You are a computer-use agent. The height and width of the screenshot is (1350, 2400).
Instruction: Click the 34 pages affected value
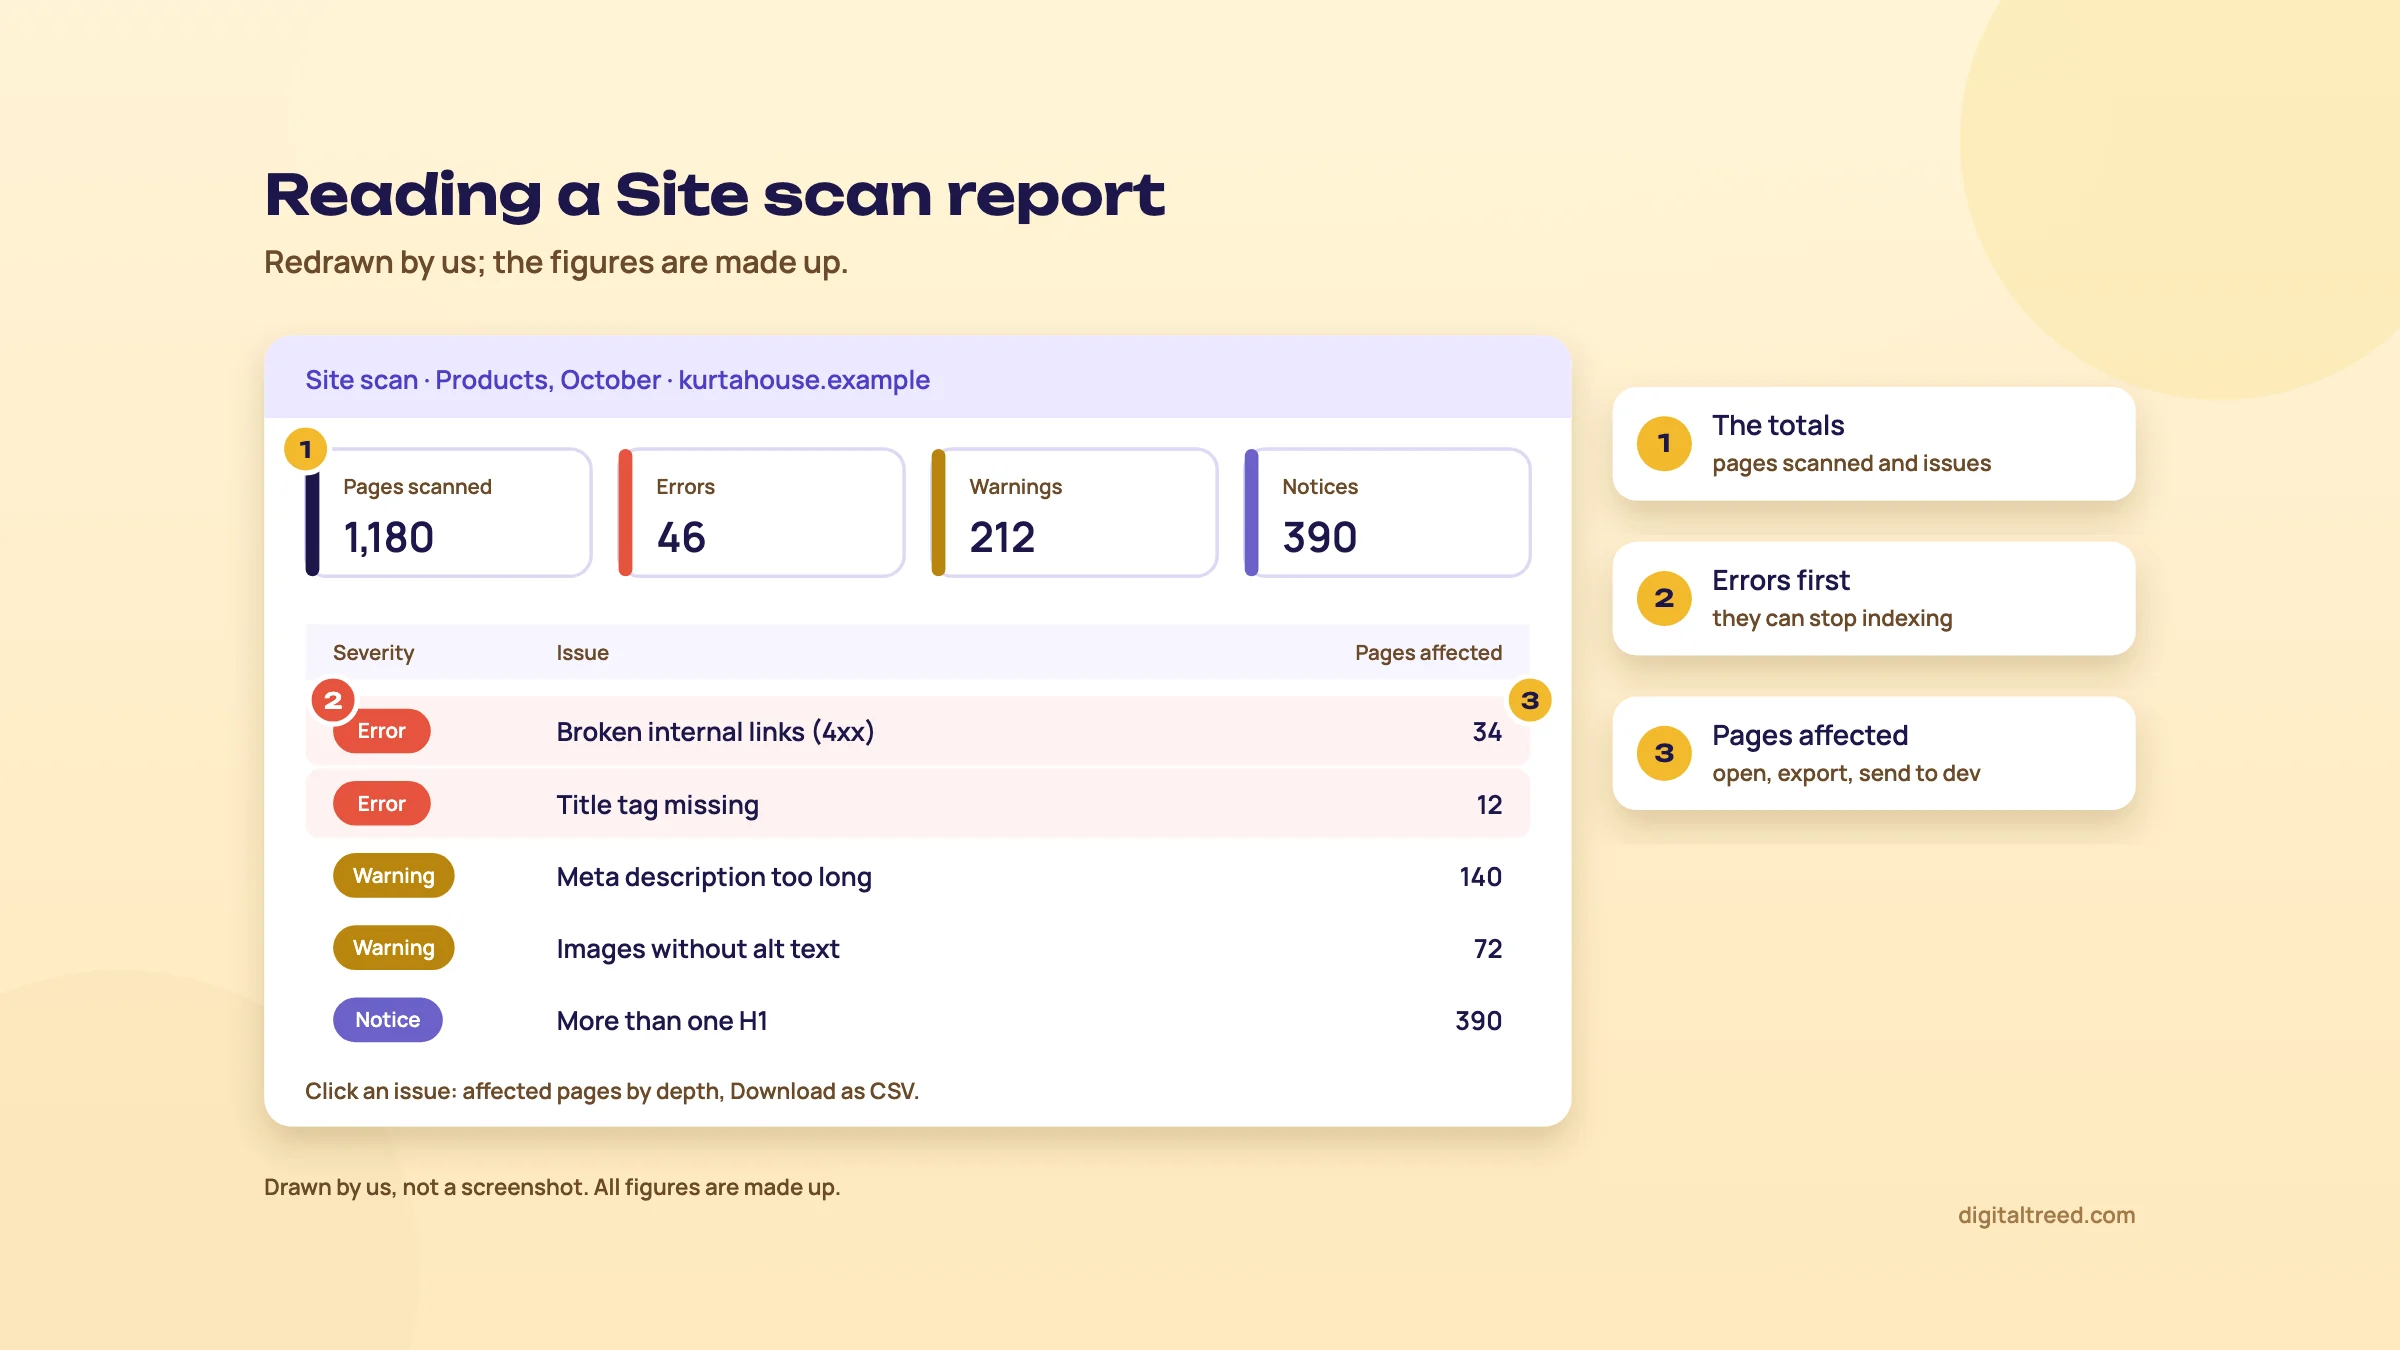(x=1487, y=732)
